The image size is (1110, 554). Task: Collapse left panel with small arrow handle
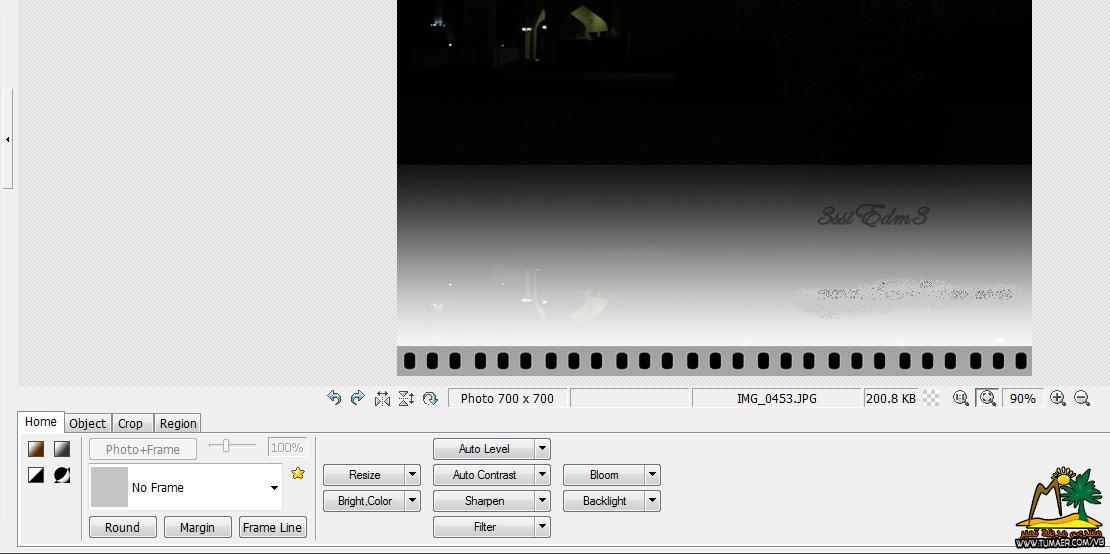(7, 139)
